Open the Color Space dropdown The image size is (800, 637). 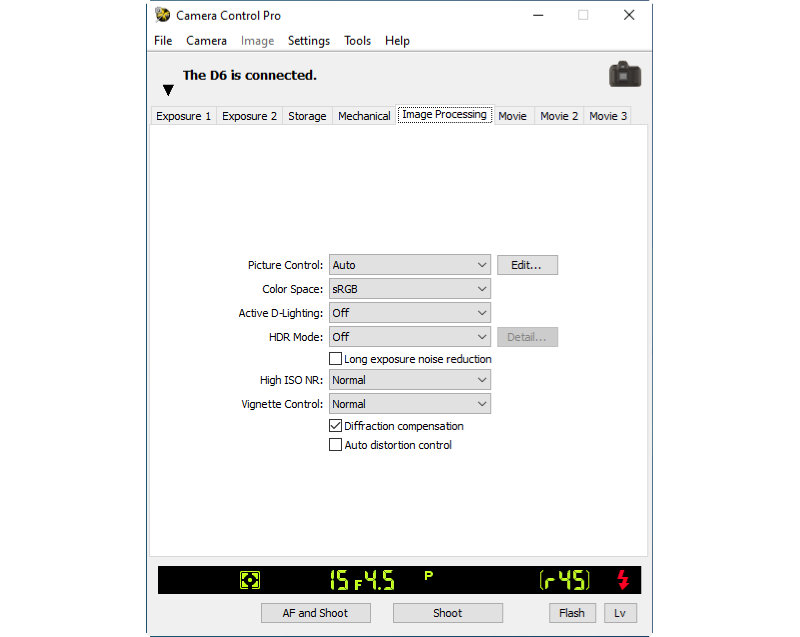coord(410,289)
